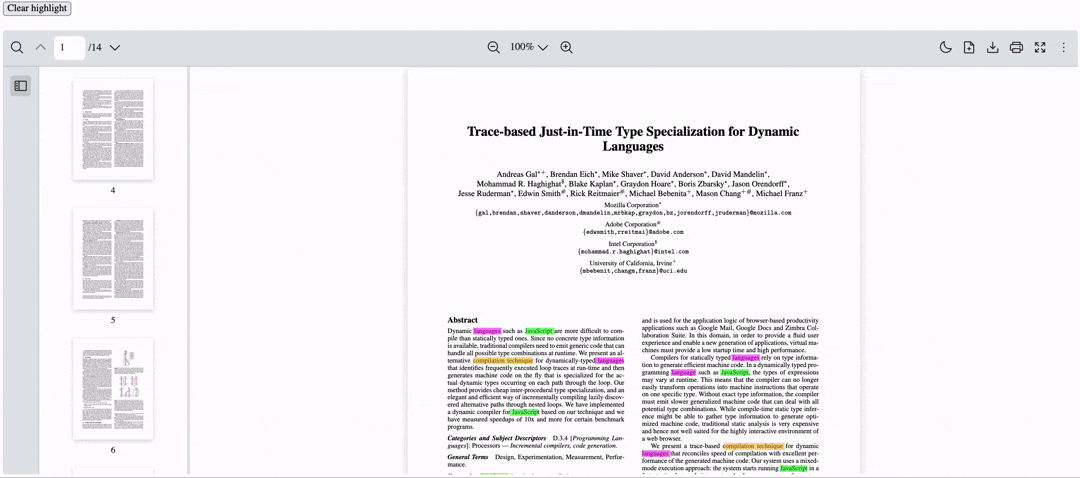Open the search magnifier tool

pos(17,48)
